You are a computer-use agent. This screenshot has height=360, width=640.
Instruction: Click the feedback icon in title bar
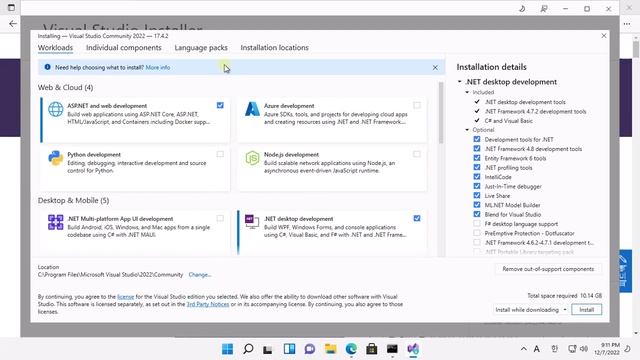[x=544, y=9]
